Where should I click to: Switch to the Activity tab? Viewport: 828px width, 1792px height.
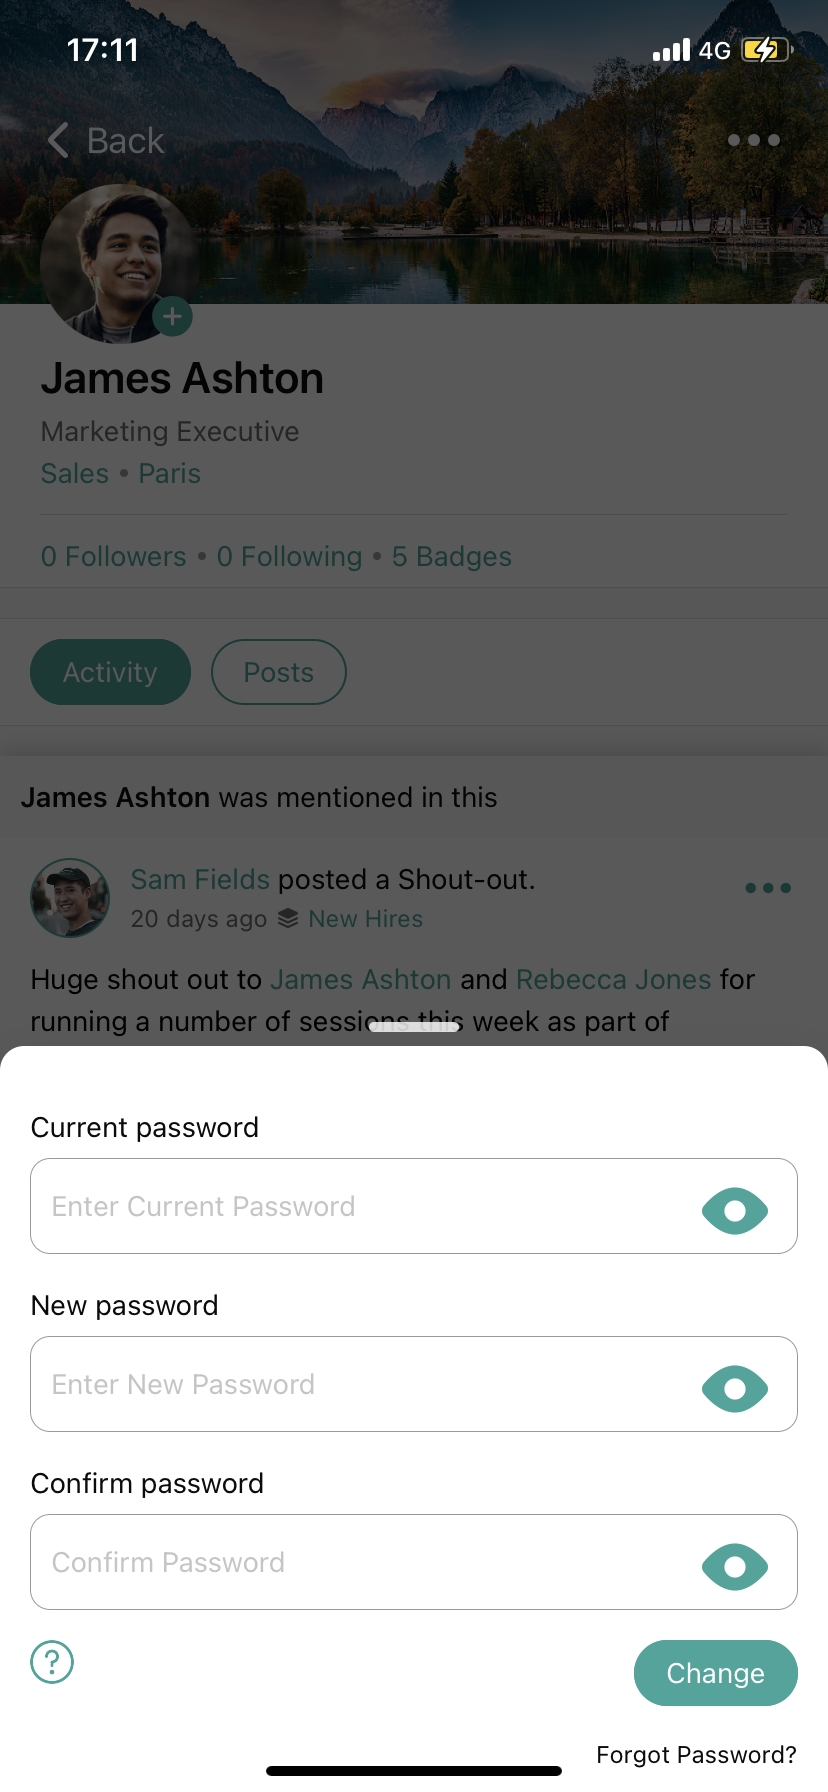tap(110, 672)
